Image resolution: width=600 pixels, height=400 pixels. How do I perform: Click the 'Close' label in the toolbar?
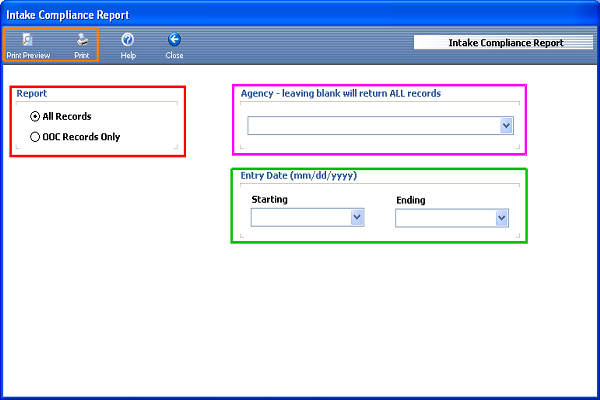coord(174,56)
